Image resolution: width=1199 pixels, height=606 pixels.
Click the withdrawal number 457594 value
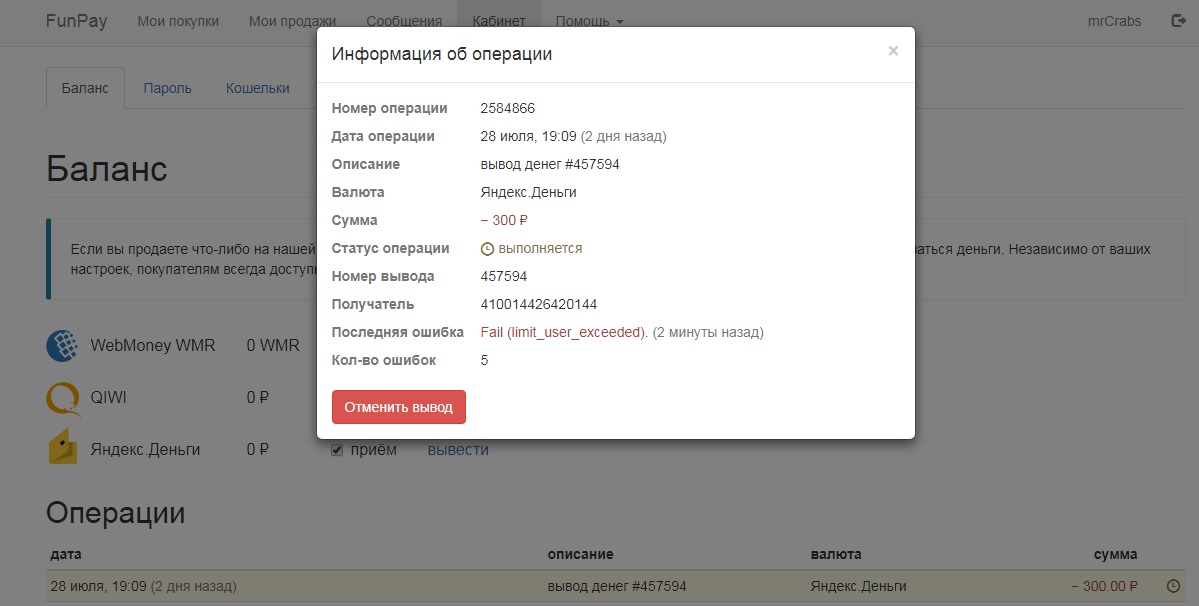pos(504,276)
